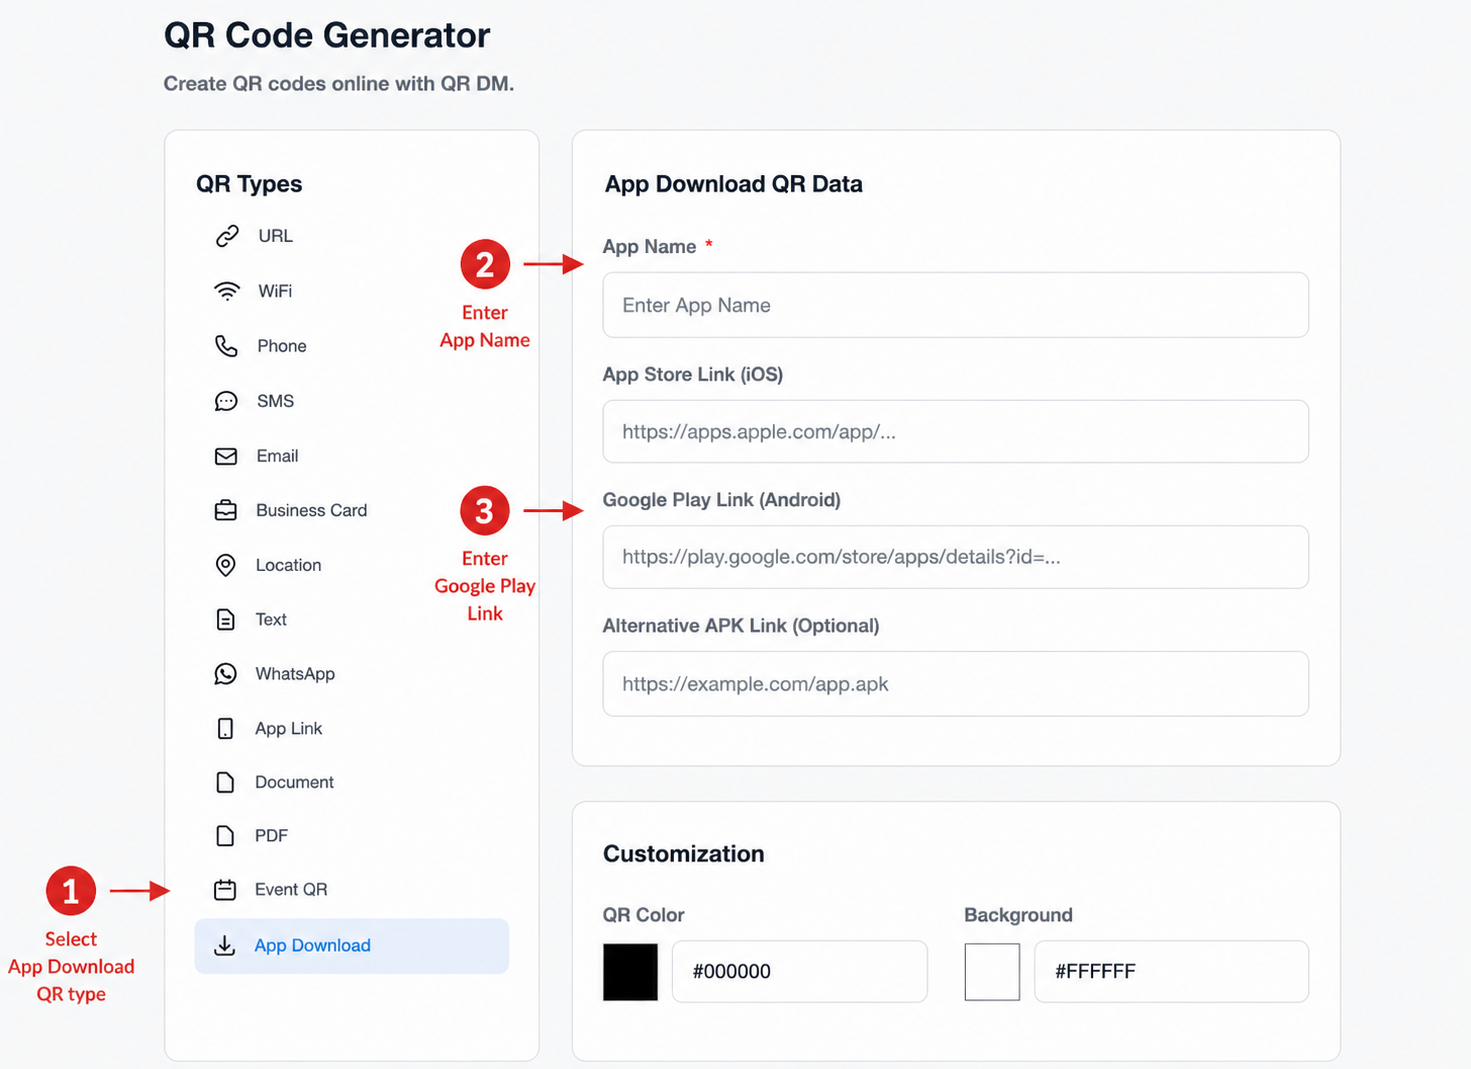Click the QR Code Generator title
The width and height of the screenshot is (1471, 1069).
click(x=327, y=35)
